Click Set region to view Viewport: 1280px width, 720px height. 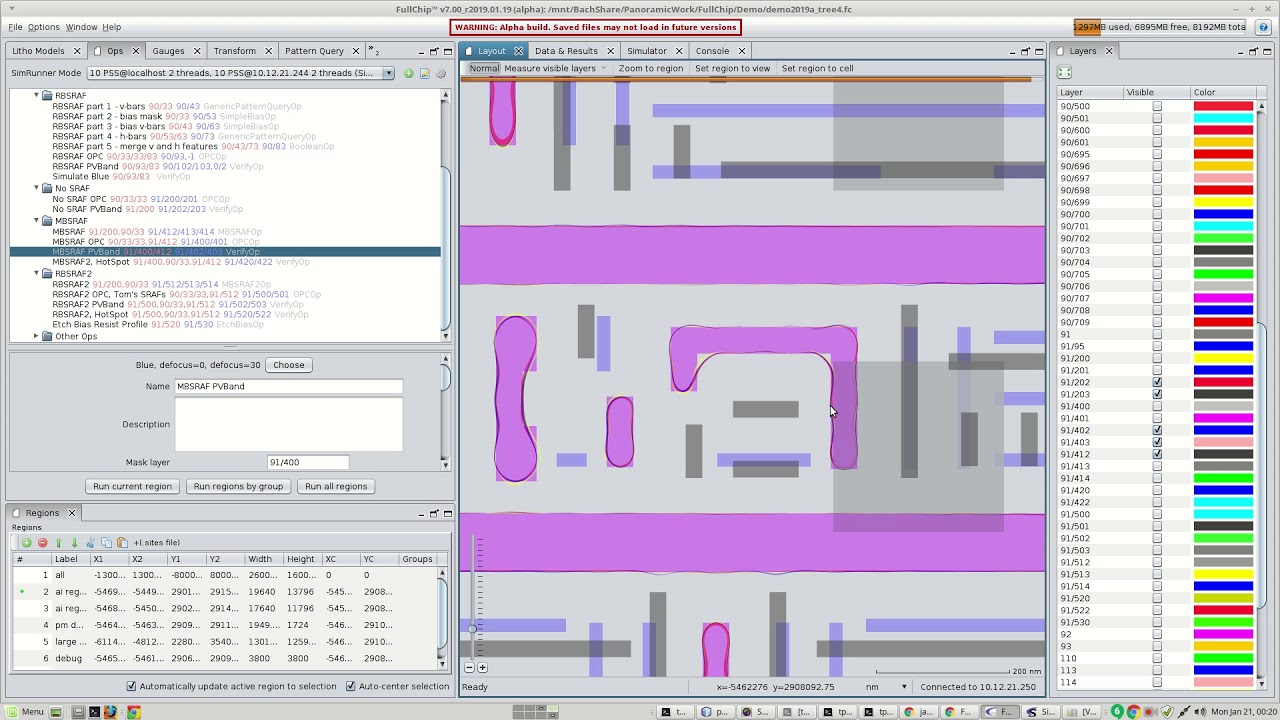733,68
